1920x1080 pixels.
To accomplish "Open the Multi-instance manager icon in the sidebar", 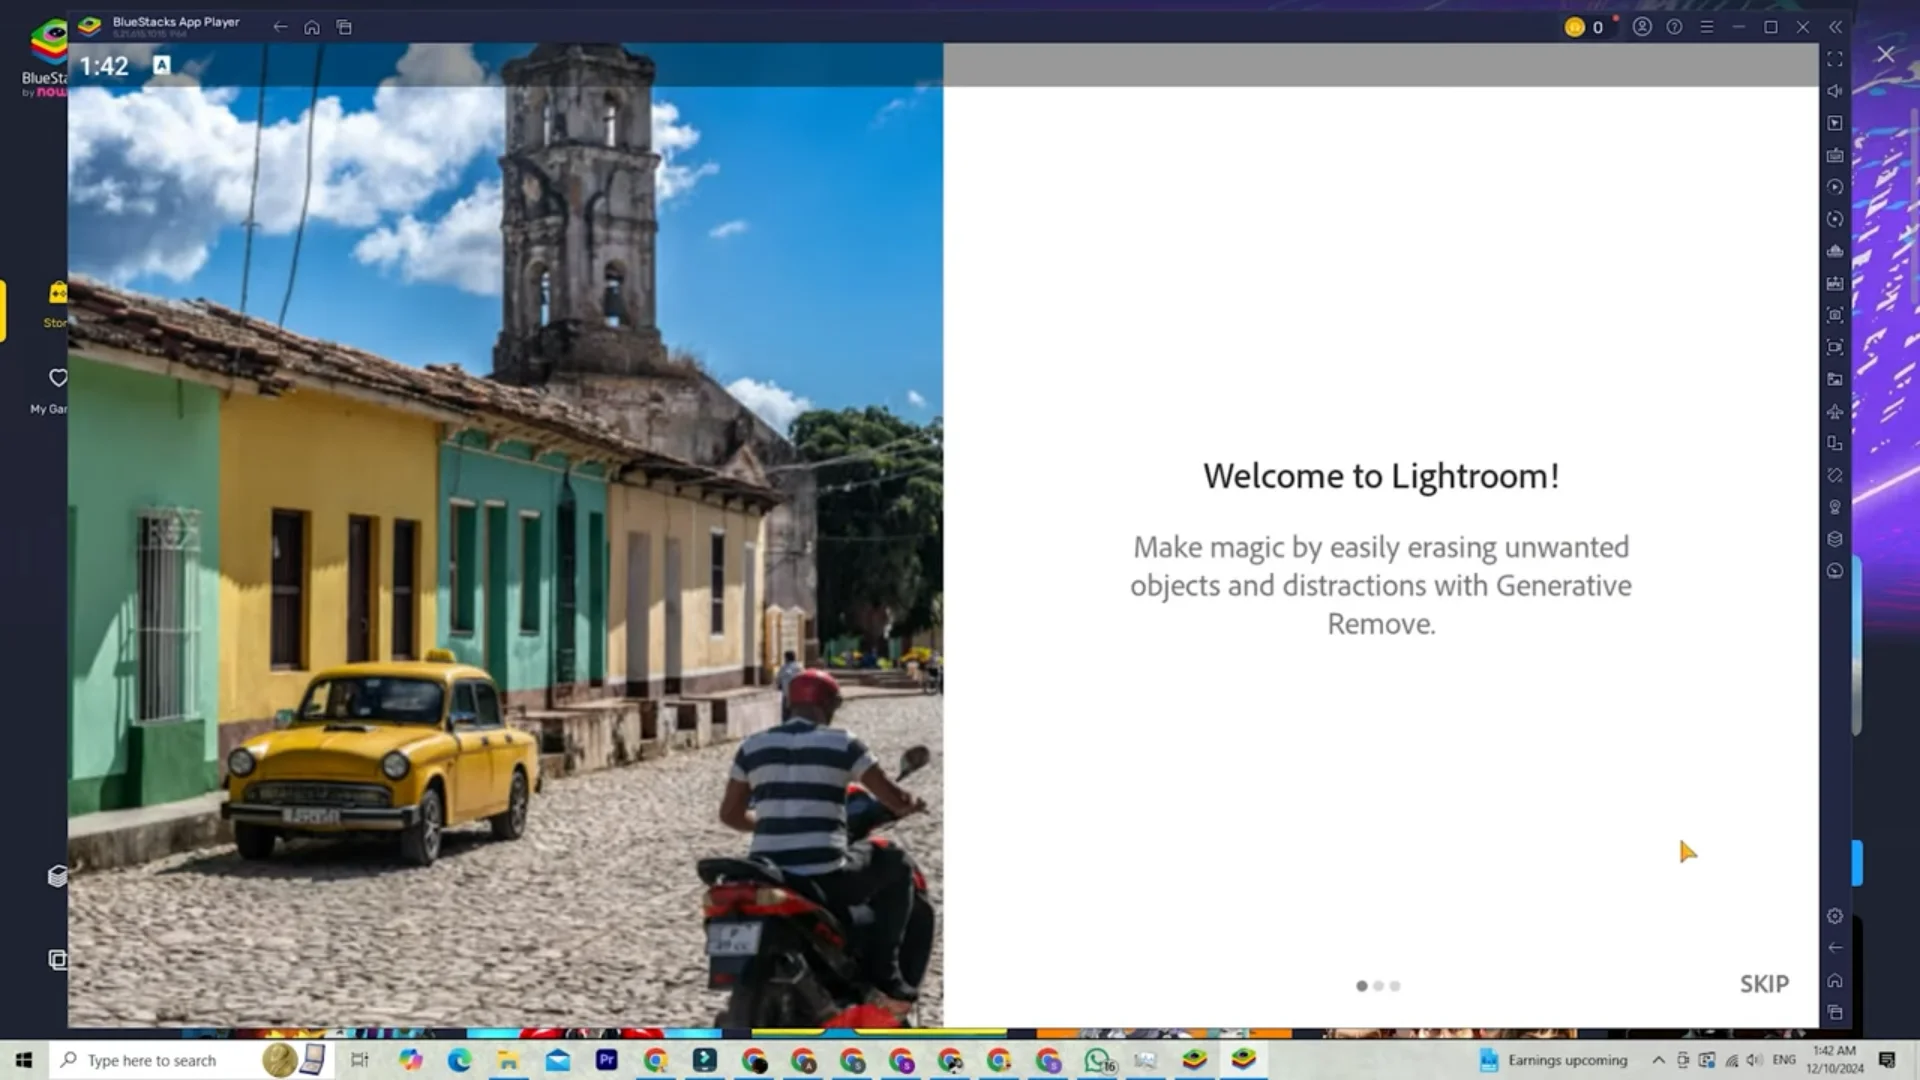I will pyautogui.click(x=1836, y=443).
